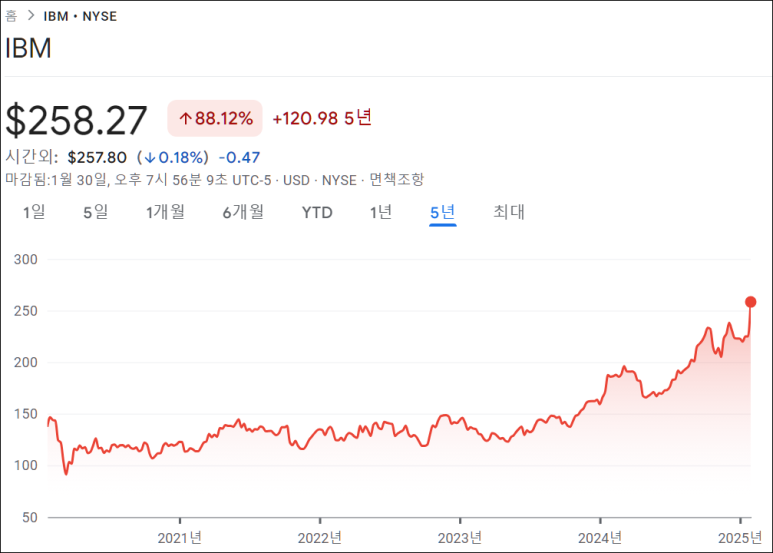773x553 pixels.
Task: Click the +120.98 5년 change text
Action: 322,118
